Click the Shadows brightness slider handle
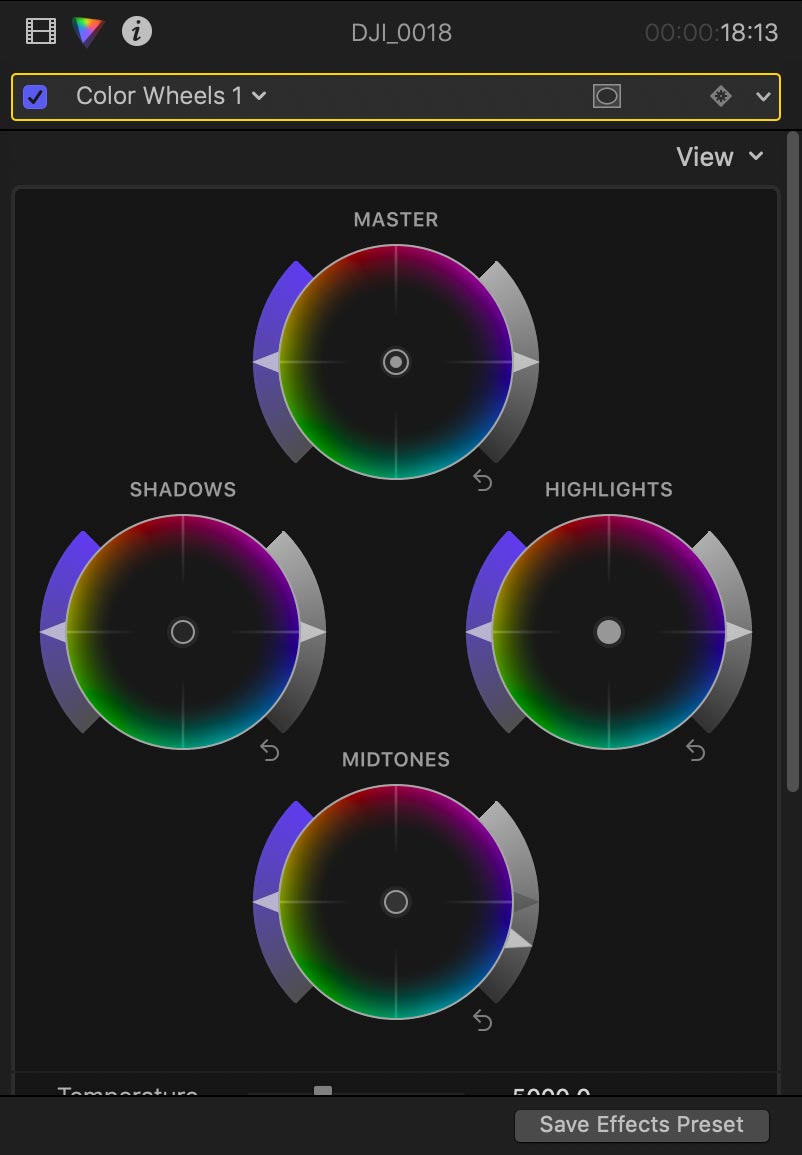The image size is (802, 1155). coord(313,631)
